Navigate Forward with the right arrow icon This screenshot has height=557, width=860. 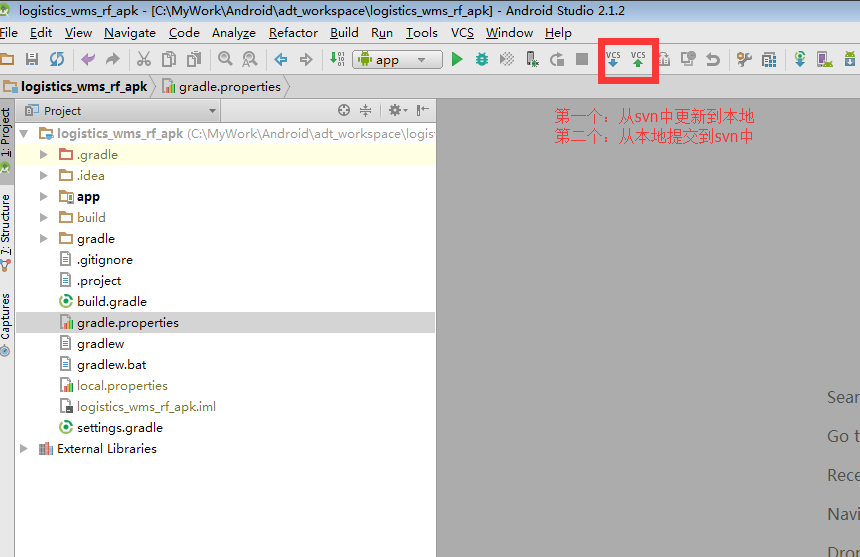pos(306,59)
